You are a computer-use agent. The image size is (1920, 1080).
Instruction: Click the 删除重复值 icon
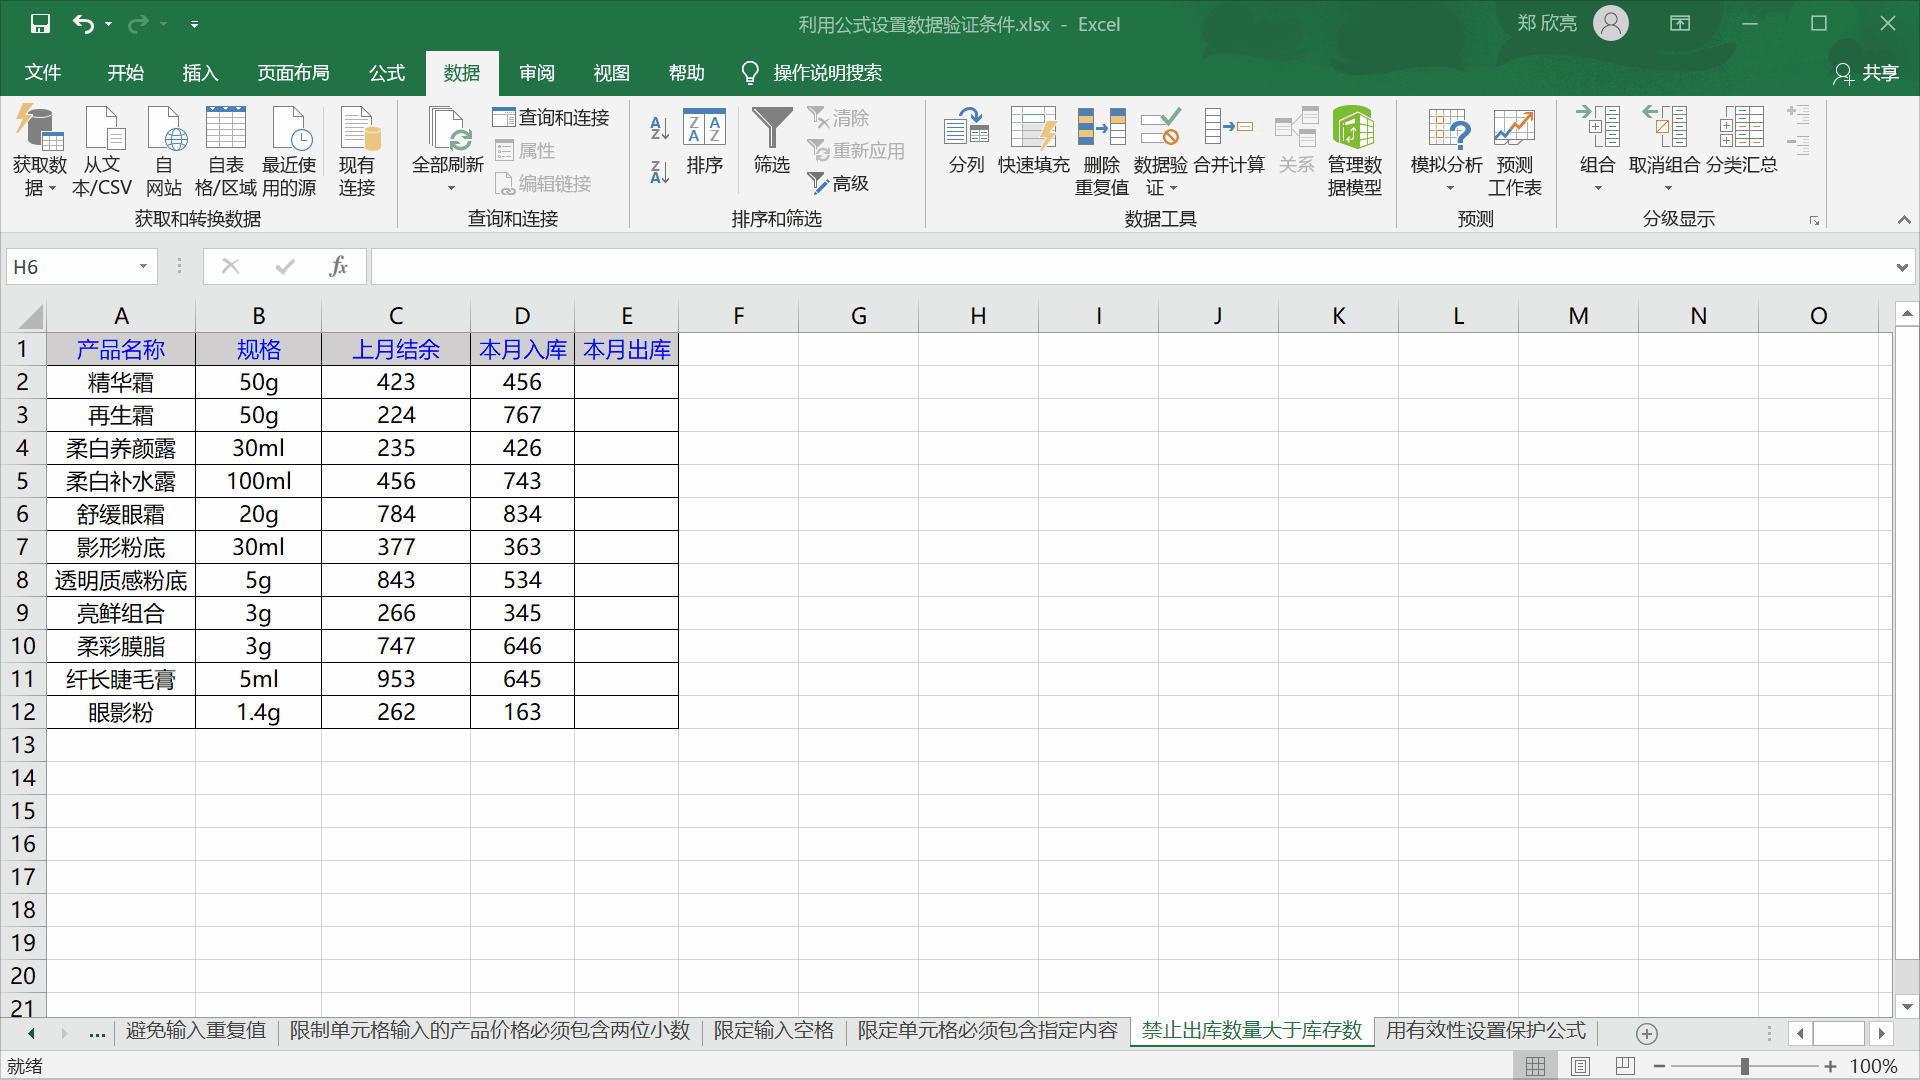(1101, 150)
